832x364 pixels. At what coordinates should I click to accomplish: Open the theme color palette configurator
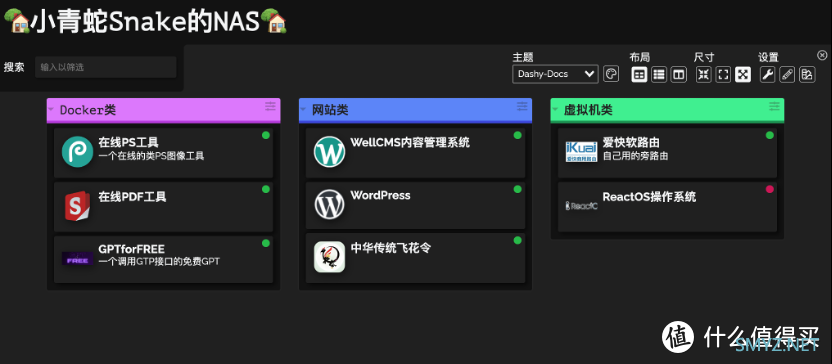[x=611, y=74]
